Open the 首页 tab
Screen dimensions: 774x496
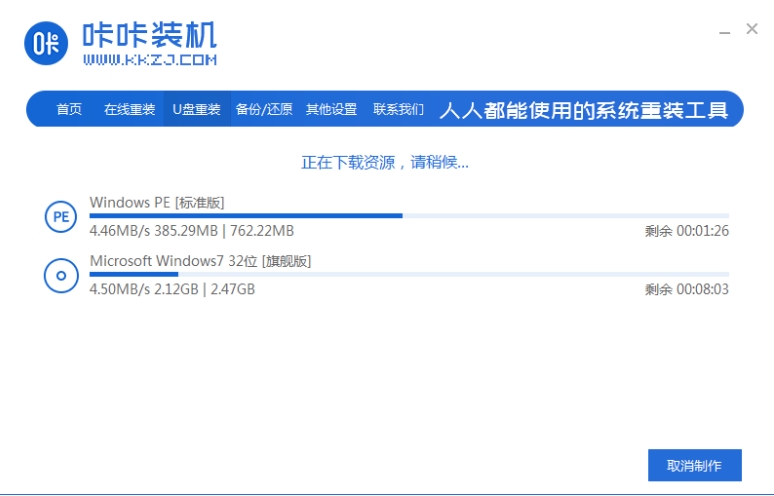click(69, 109)
